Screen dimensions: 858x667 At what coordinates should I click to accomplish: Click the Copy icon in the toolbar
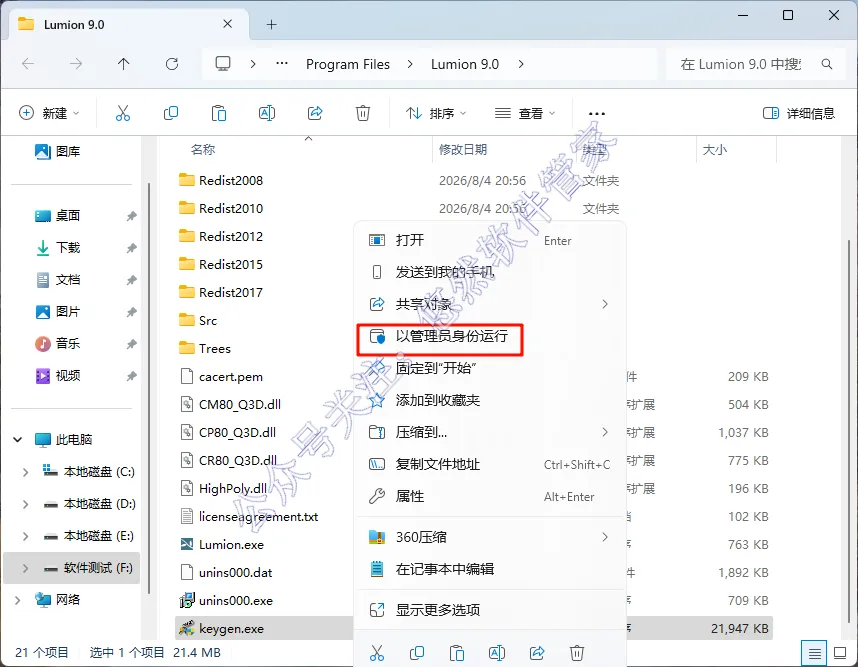(x=171, y=113)
